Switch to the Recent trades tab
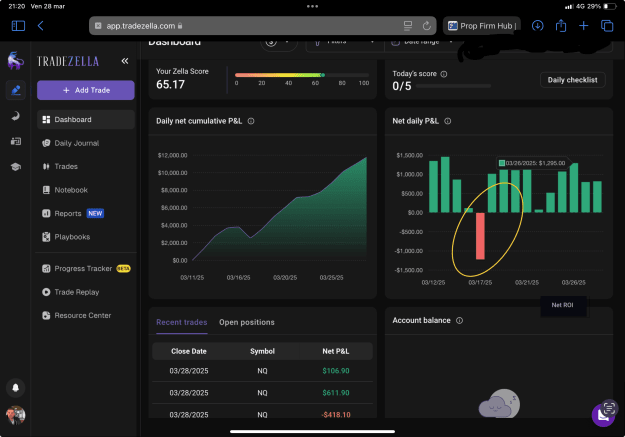Screen dimensions: 625x437 (x=182, y=322)
